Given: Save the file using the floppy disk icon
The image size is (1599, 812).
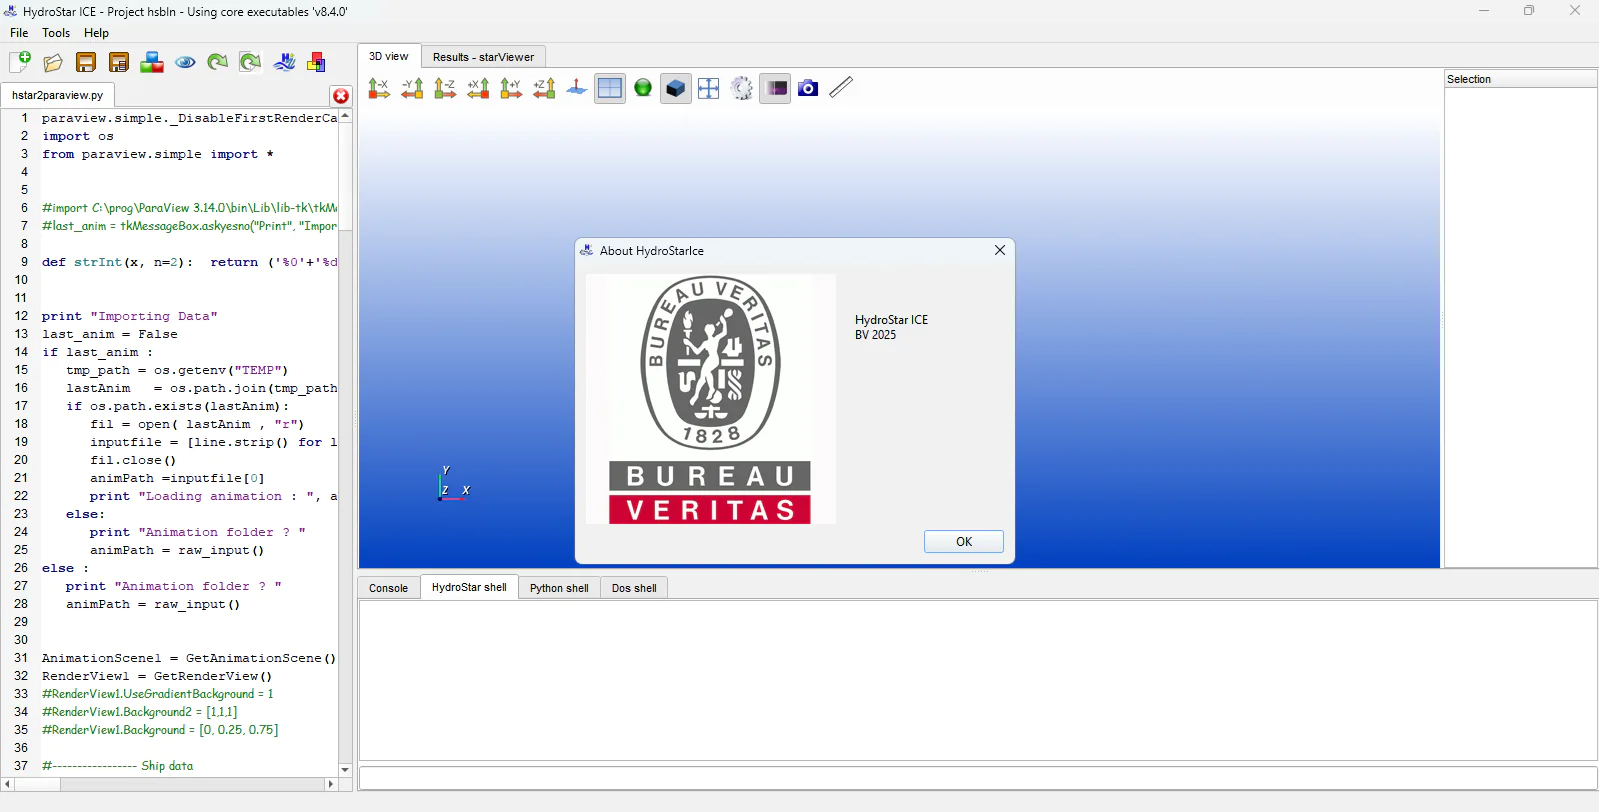Looking at the screenshot, I should [86, 63].
